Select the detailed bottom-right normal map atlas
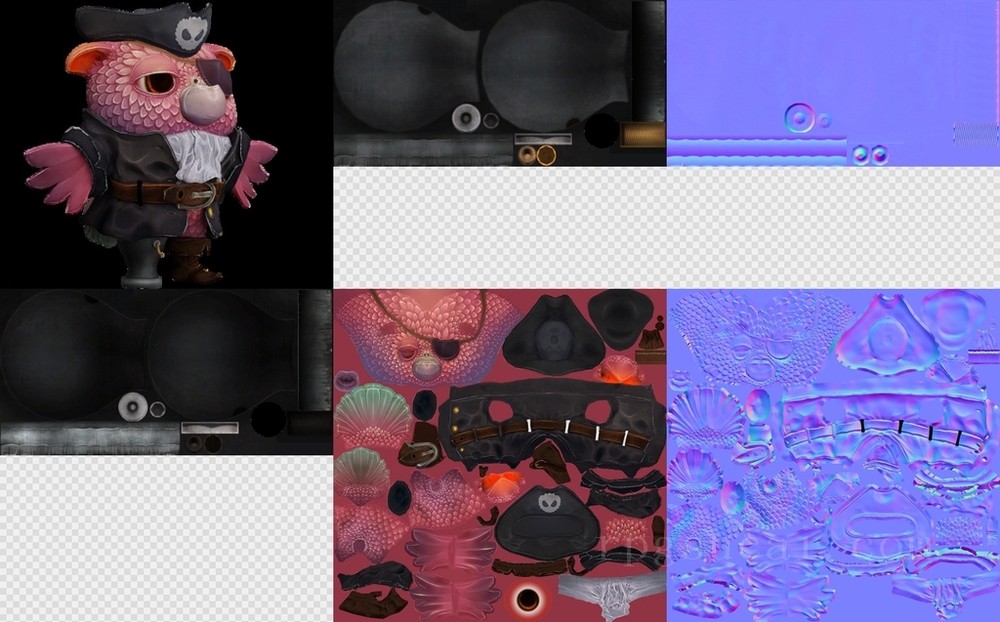The image size is (1000, 622). click(833, 455)
